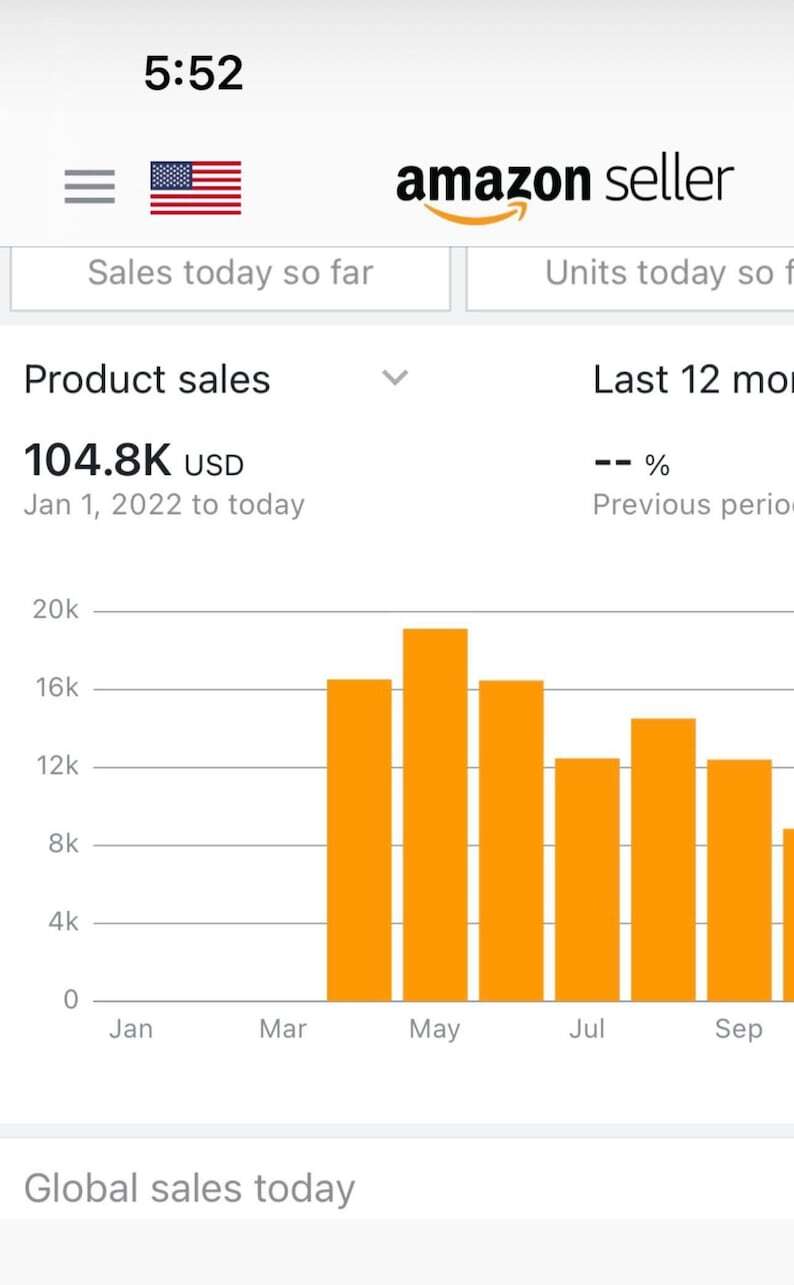This screenshot has height=1285, width=794.
Task: Tap the Product sales metric label
Action: (147, 380)
